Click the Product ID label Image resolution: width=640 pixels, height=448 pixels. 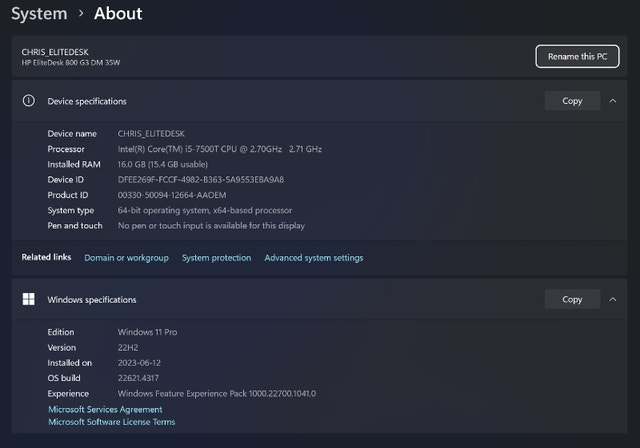[68, 195]
